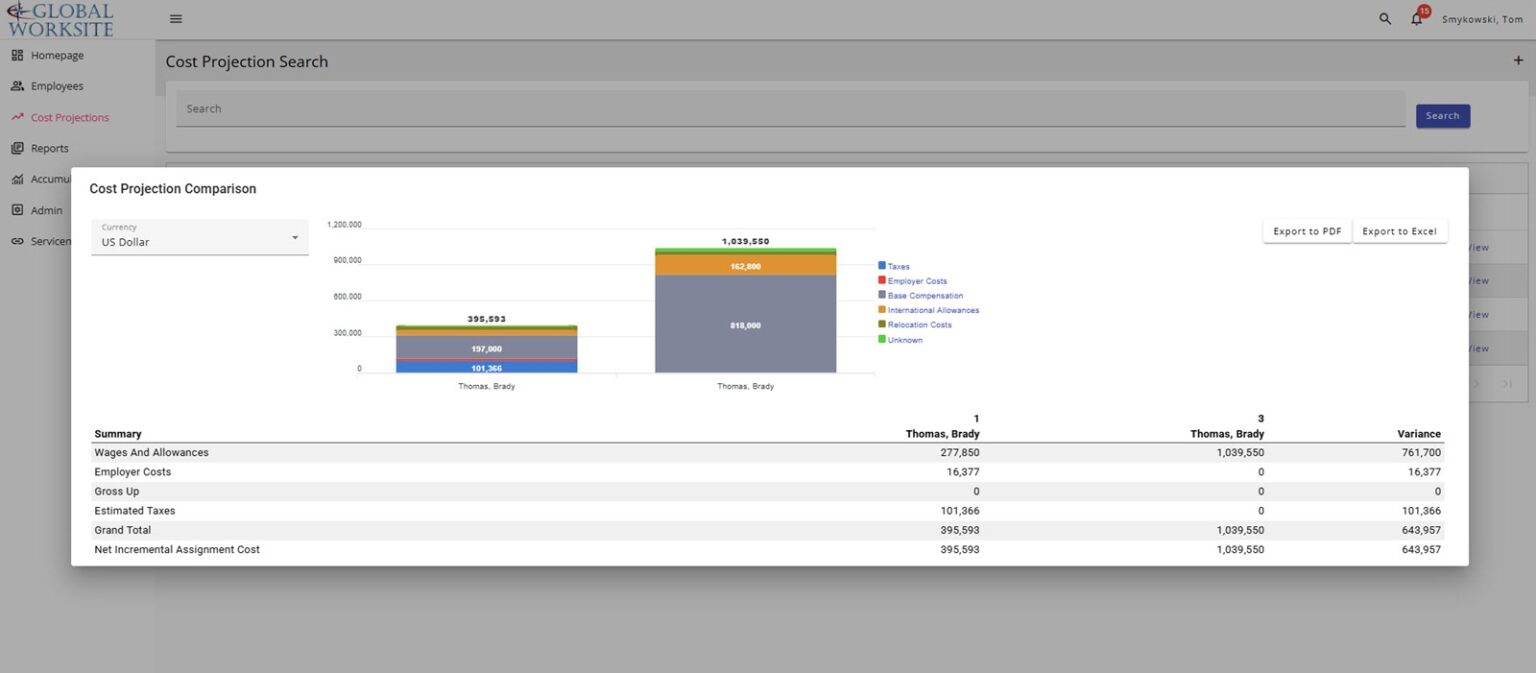Click the Employer Costs row label
Viewport: 1536px width, 673px height.
(x=133, y=472)
